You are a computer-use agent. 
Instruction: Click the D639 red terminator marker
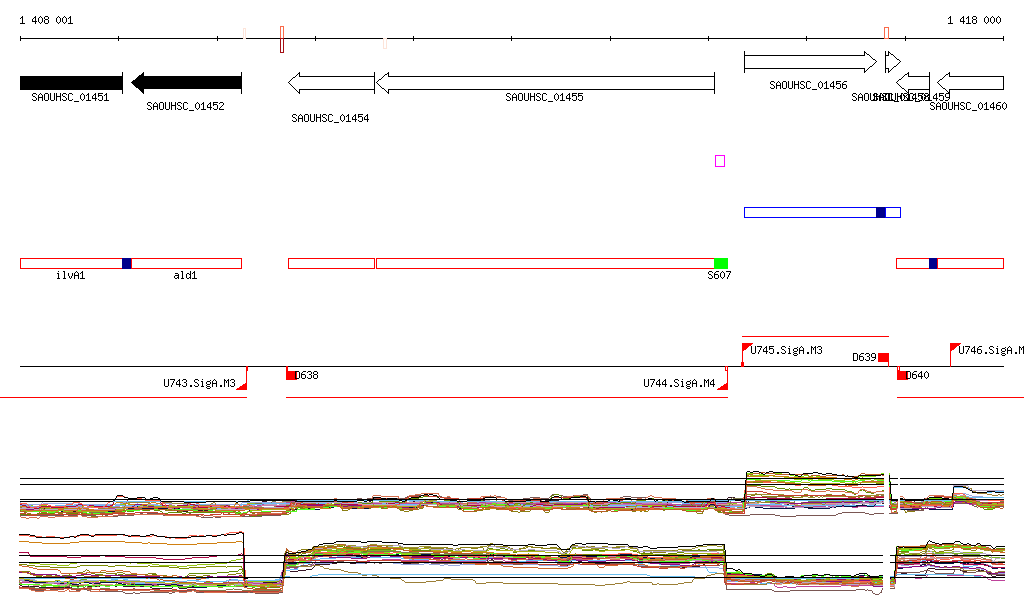pyautogui.click(x=883, y=358)
